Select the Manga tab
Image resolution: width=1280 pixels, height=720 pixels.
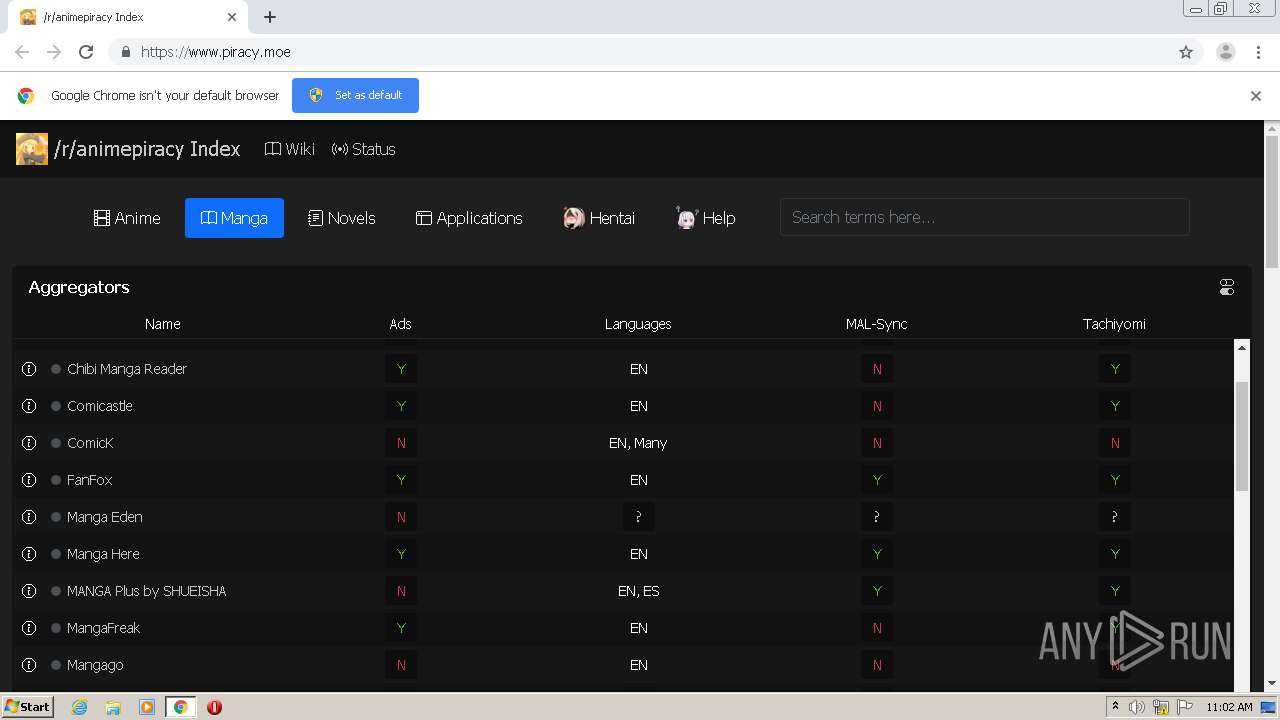(x=234, y=218)
